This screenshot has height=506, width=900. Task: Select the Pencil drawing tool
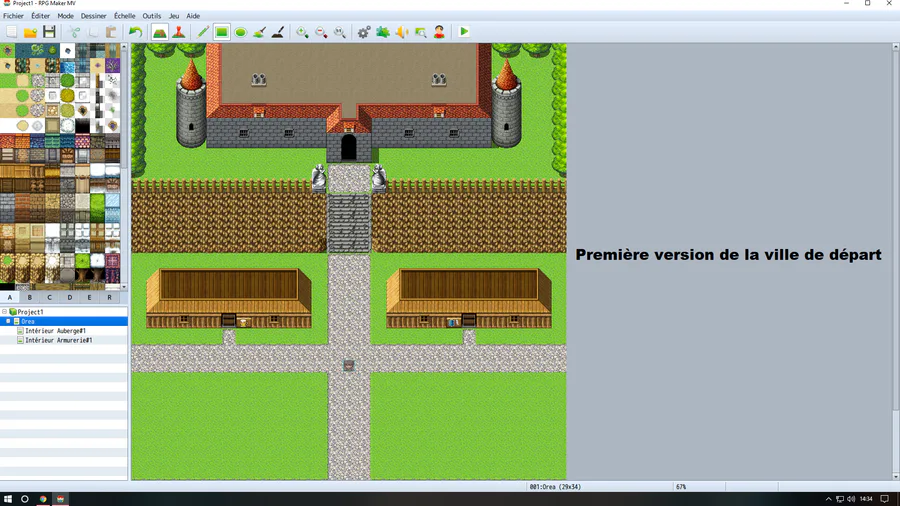click(x=203, y=32)
